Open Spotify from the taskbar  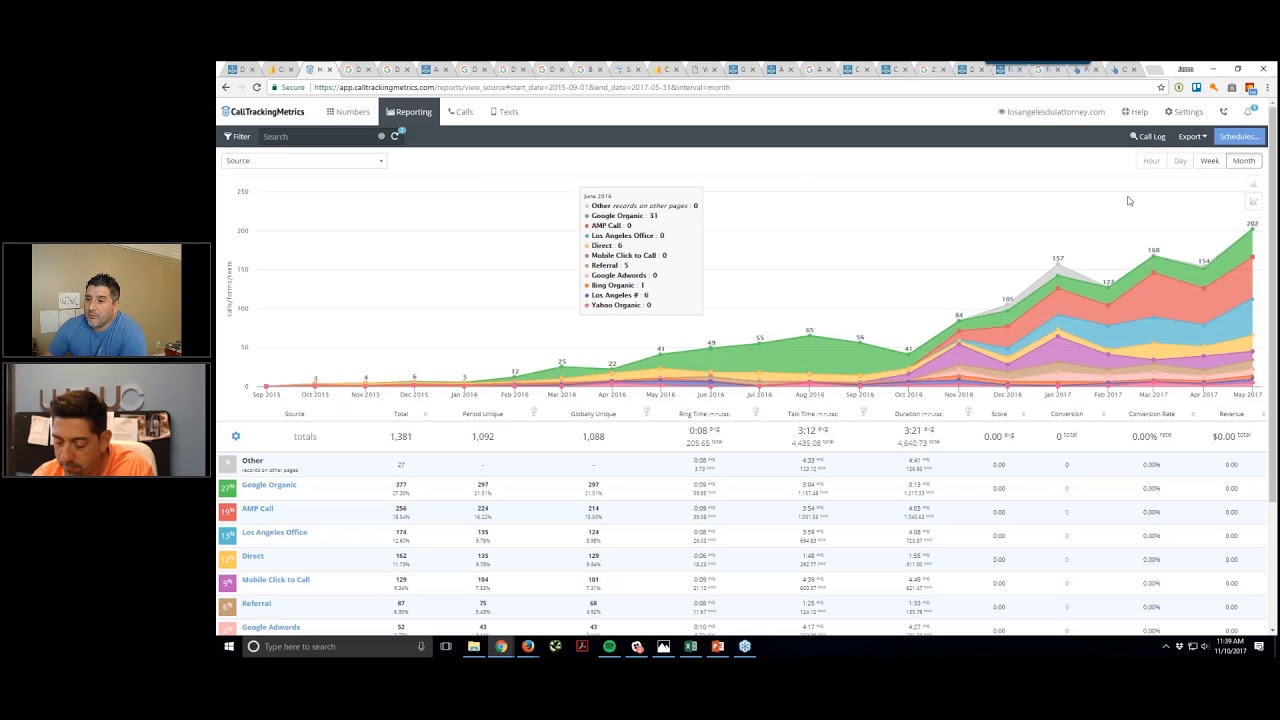click(609, 647)
